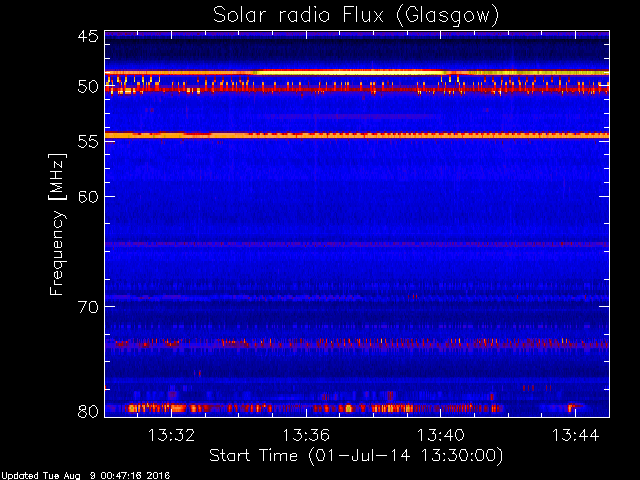Click the time tick label "13:44"
The height and width of the screenshot is (480, 640).
(x=576, y=435)
